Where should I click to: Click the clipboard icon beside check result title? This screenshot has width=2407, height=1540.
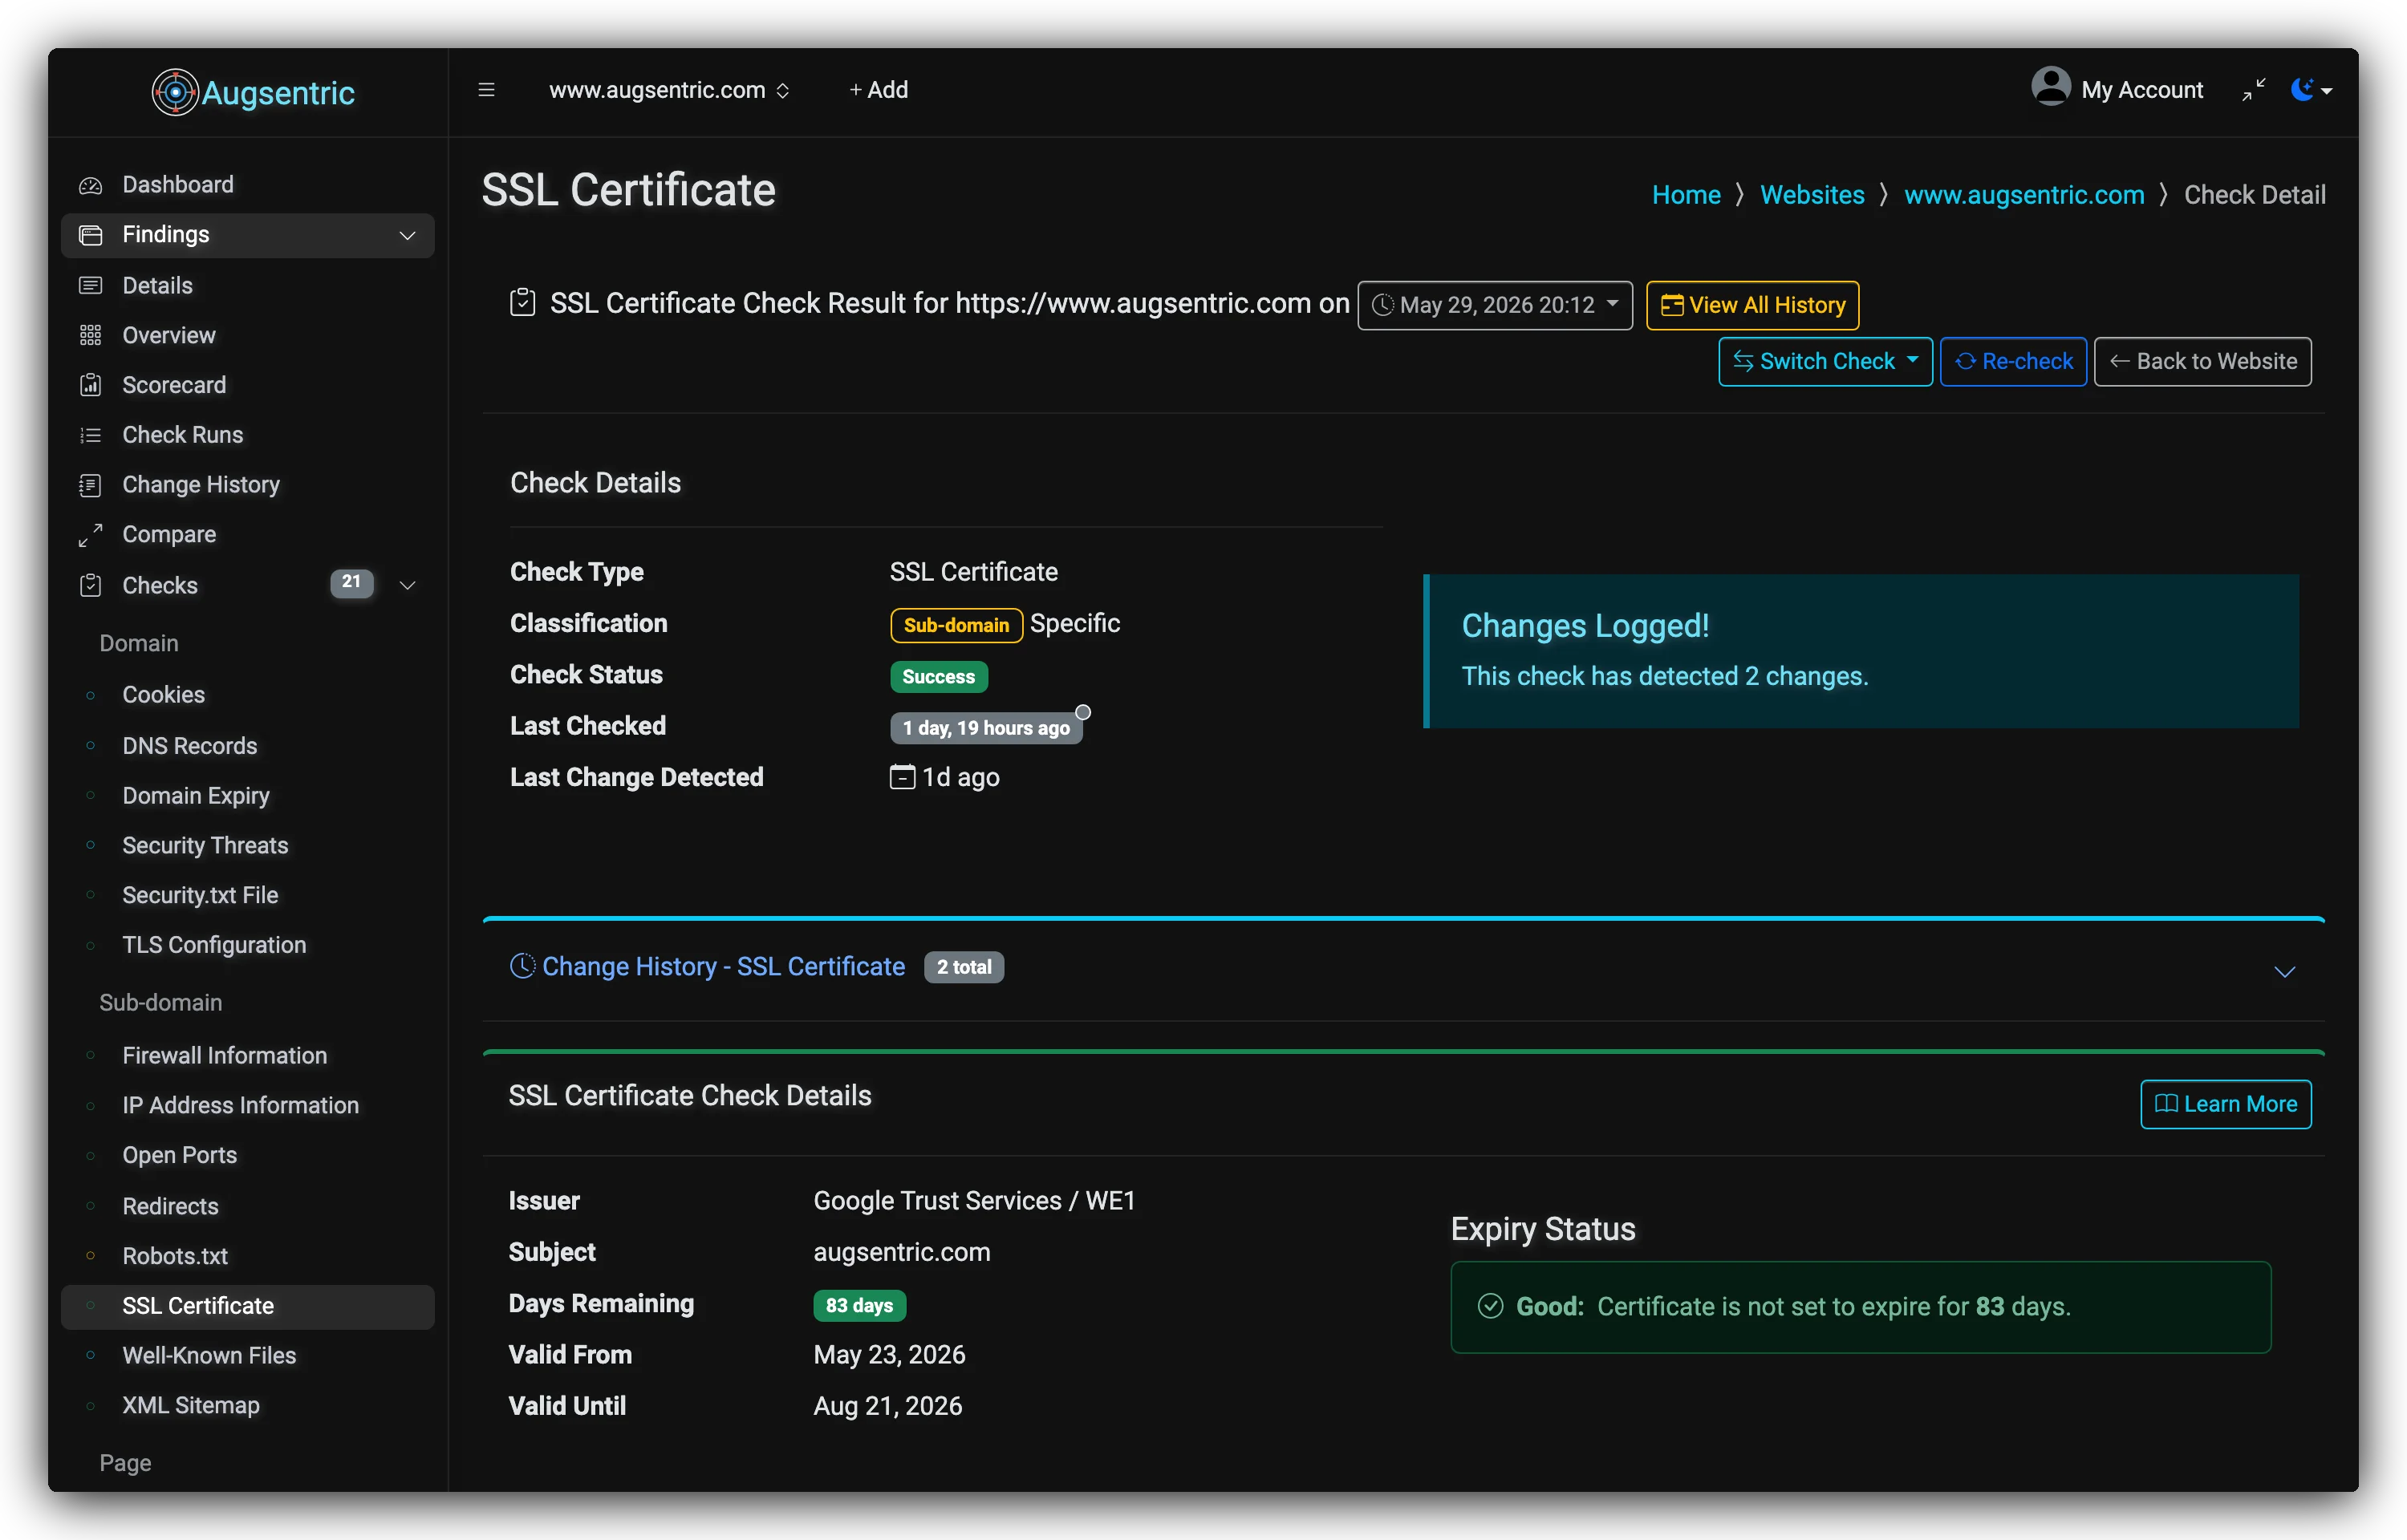(522, 302)
